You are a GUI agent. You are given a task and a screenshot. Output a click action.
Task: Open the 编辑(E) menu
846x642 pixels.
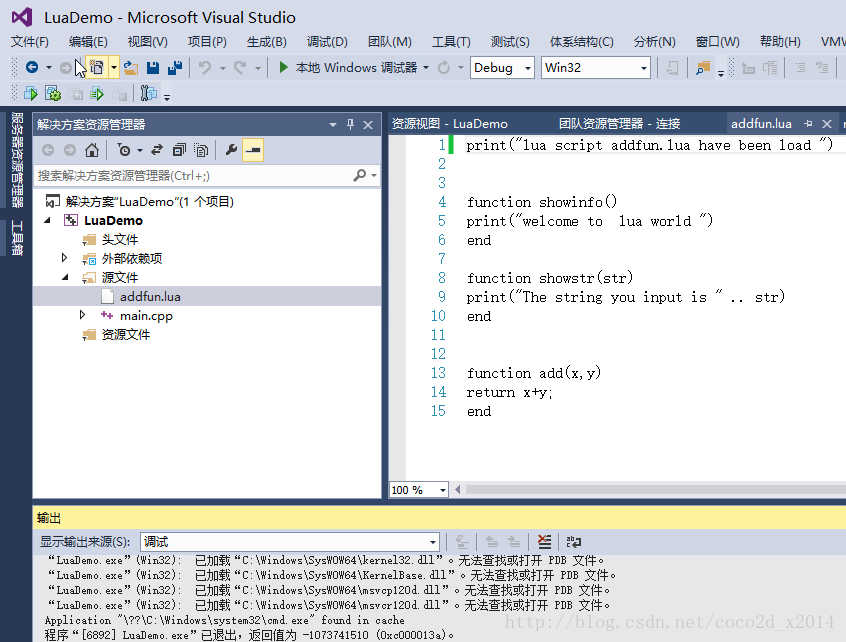[88, 42]
